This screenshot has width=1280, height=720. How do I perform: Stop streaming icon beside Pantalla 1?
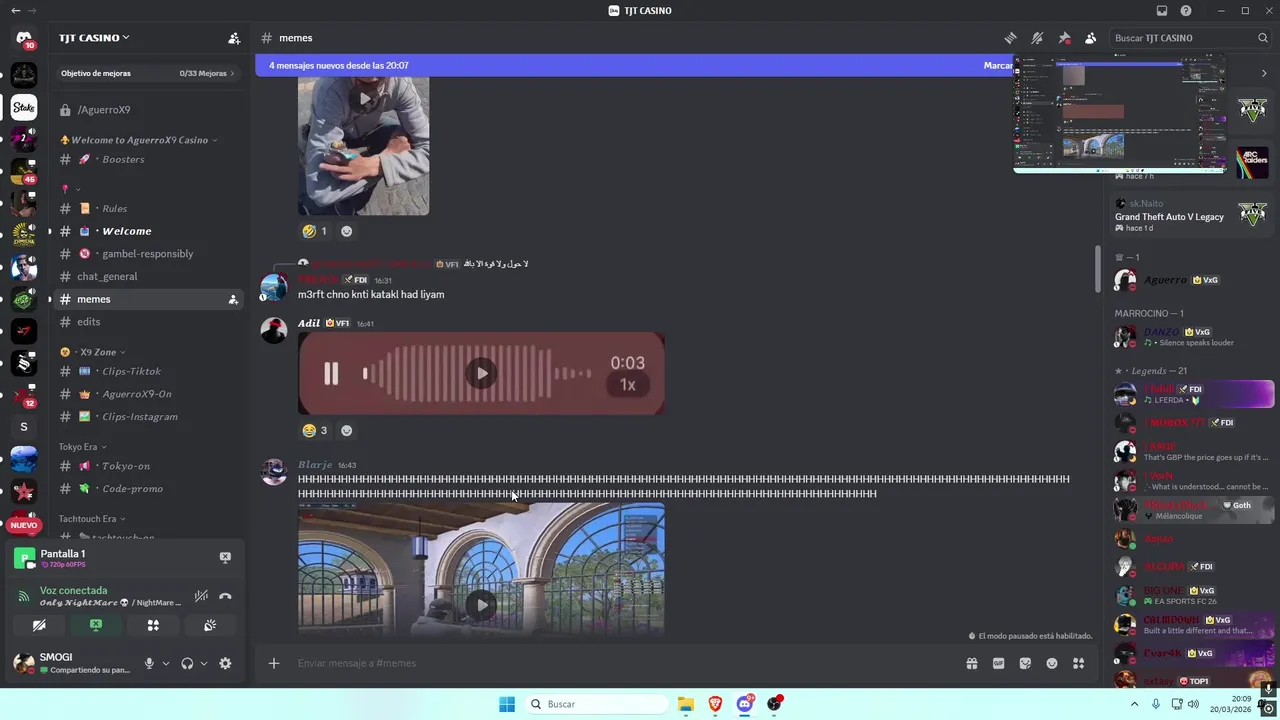coord(225,557)
